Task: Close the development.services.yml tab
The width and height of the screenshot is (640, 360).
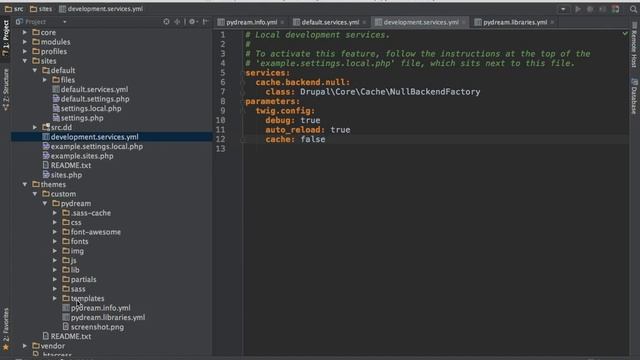Action: click(x=464, y=22)
